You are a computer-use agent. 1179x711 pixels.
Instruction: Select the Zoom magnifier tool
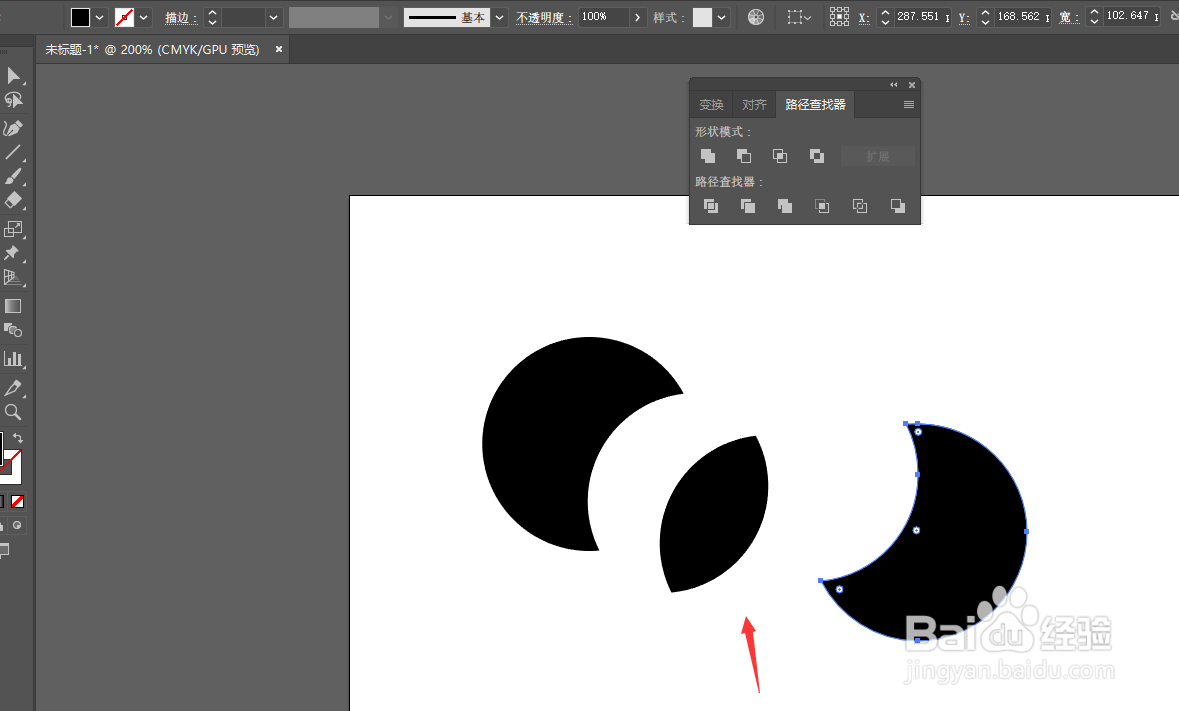(x=13, y=412)
